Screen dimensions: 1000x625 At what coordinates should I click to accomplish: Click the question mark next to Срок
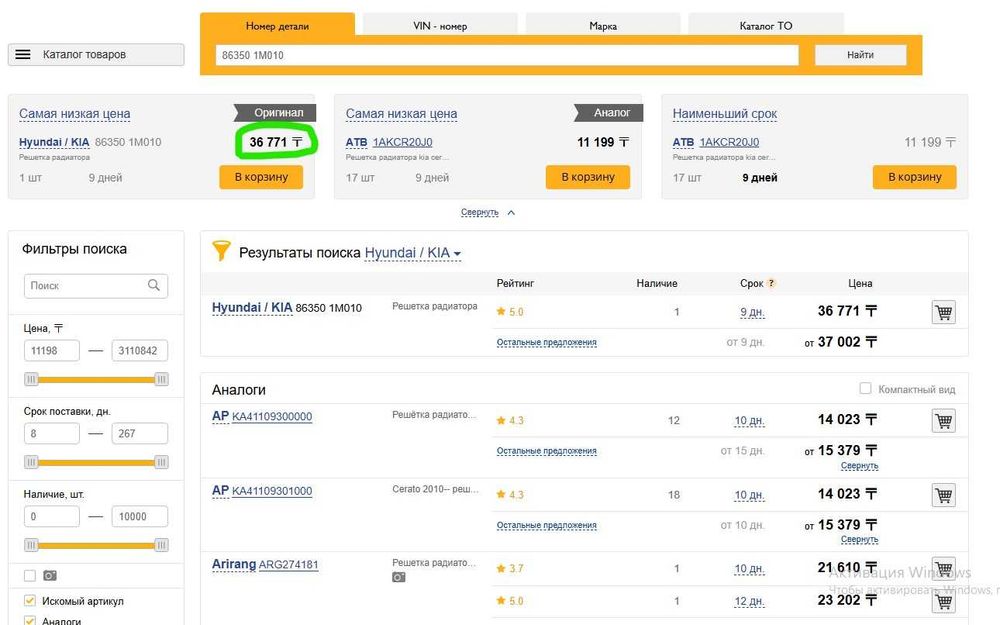click(x=771, y=283)
